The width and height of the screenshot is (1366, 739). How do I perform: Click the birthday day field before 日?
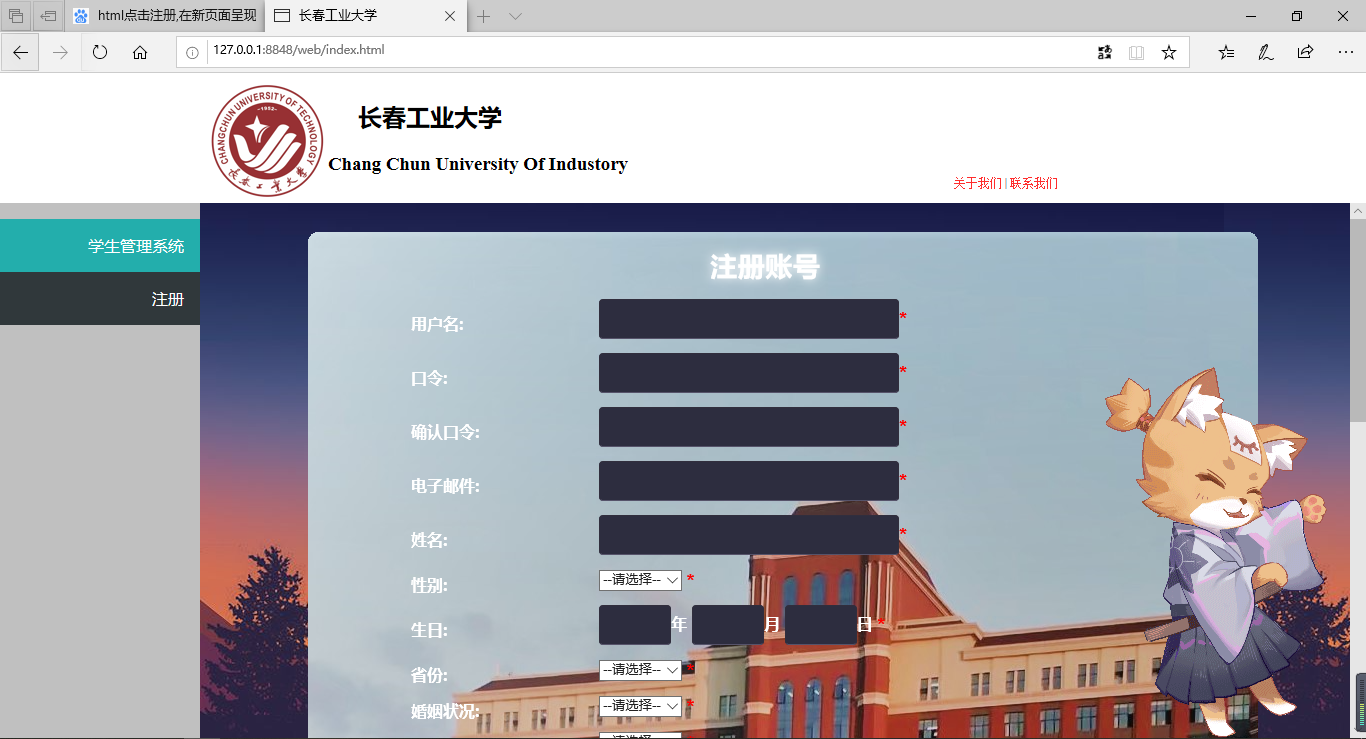click(x=821, y=625)
